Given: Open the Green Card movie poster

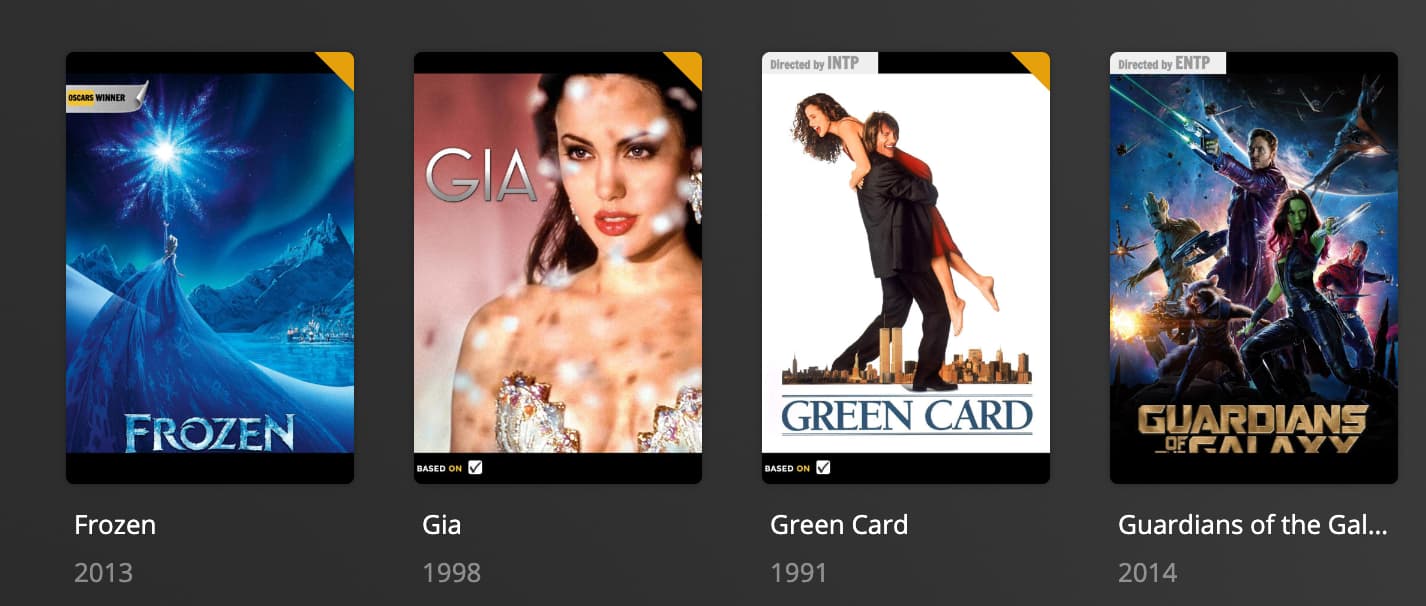Looking at the screenshot, I should tap(906, 268).
